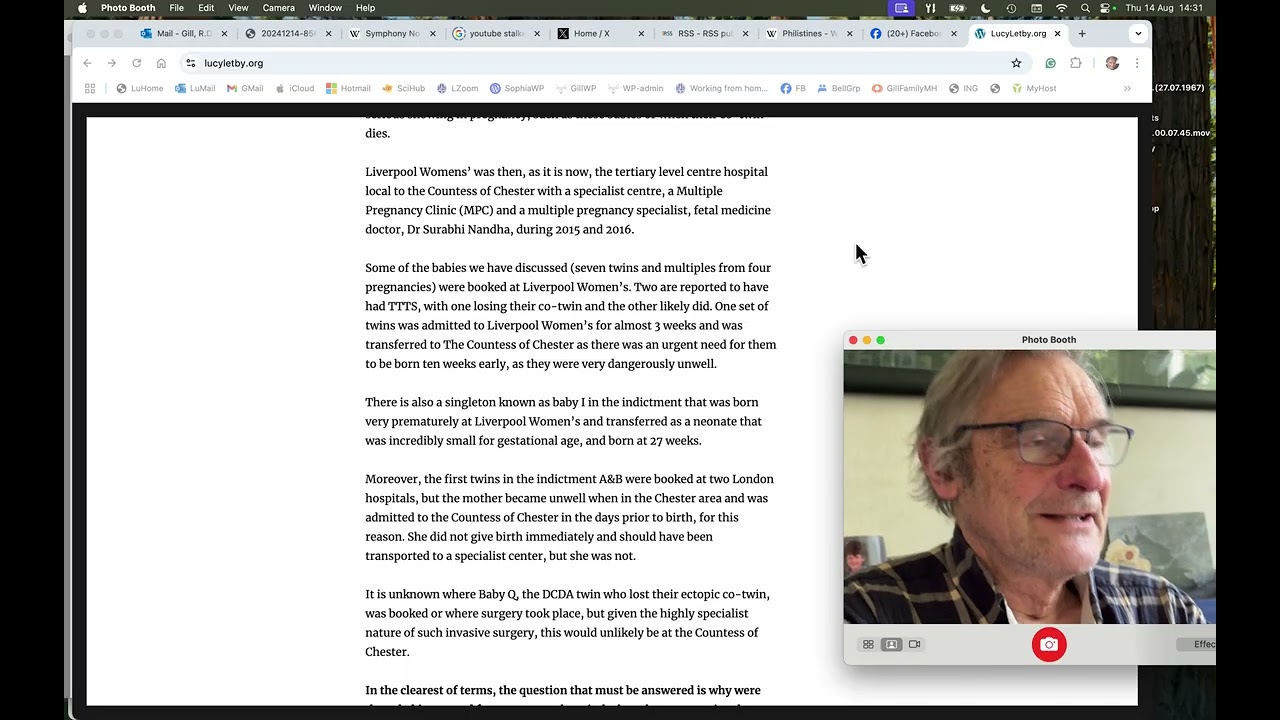1280x720 pixels.
Task: Switch Photo Booth to four-up grid mode
Action: point(868,645)
